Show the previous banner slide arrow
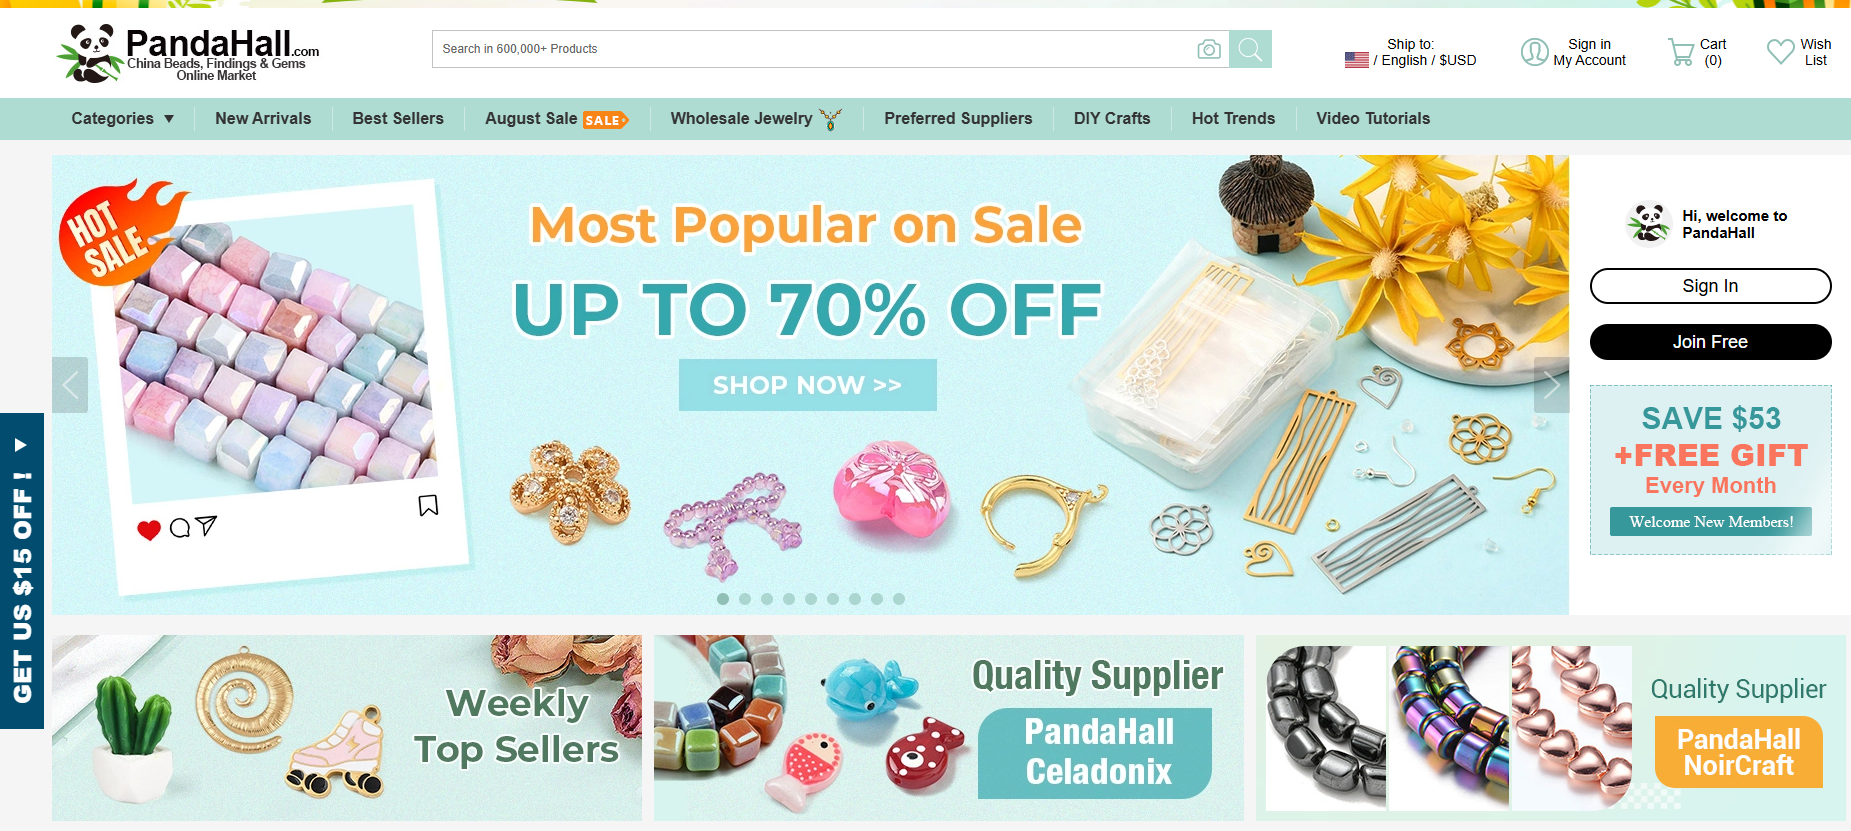This screenshot has width=1851, height=831. pyautogui.click(x=70, y=385)
